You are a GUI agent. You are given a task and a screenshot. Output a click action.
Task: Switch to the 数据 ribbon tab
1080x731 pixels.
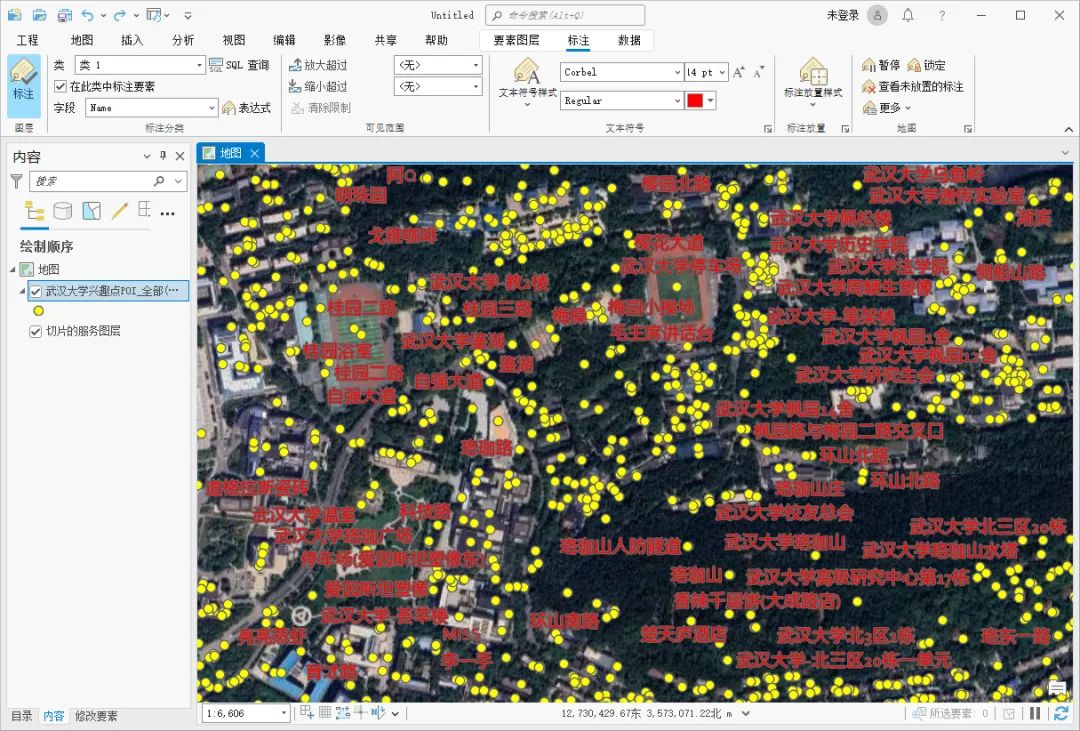(x=630, y=41)
